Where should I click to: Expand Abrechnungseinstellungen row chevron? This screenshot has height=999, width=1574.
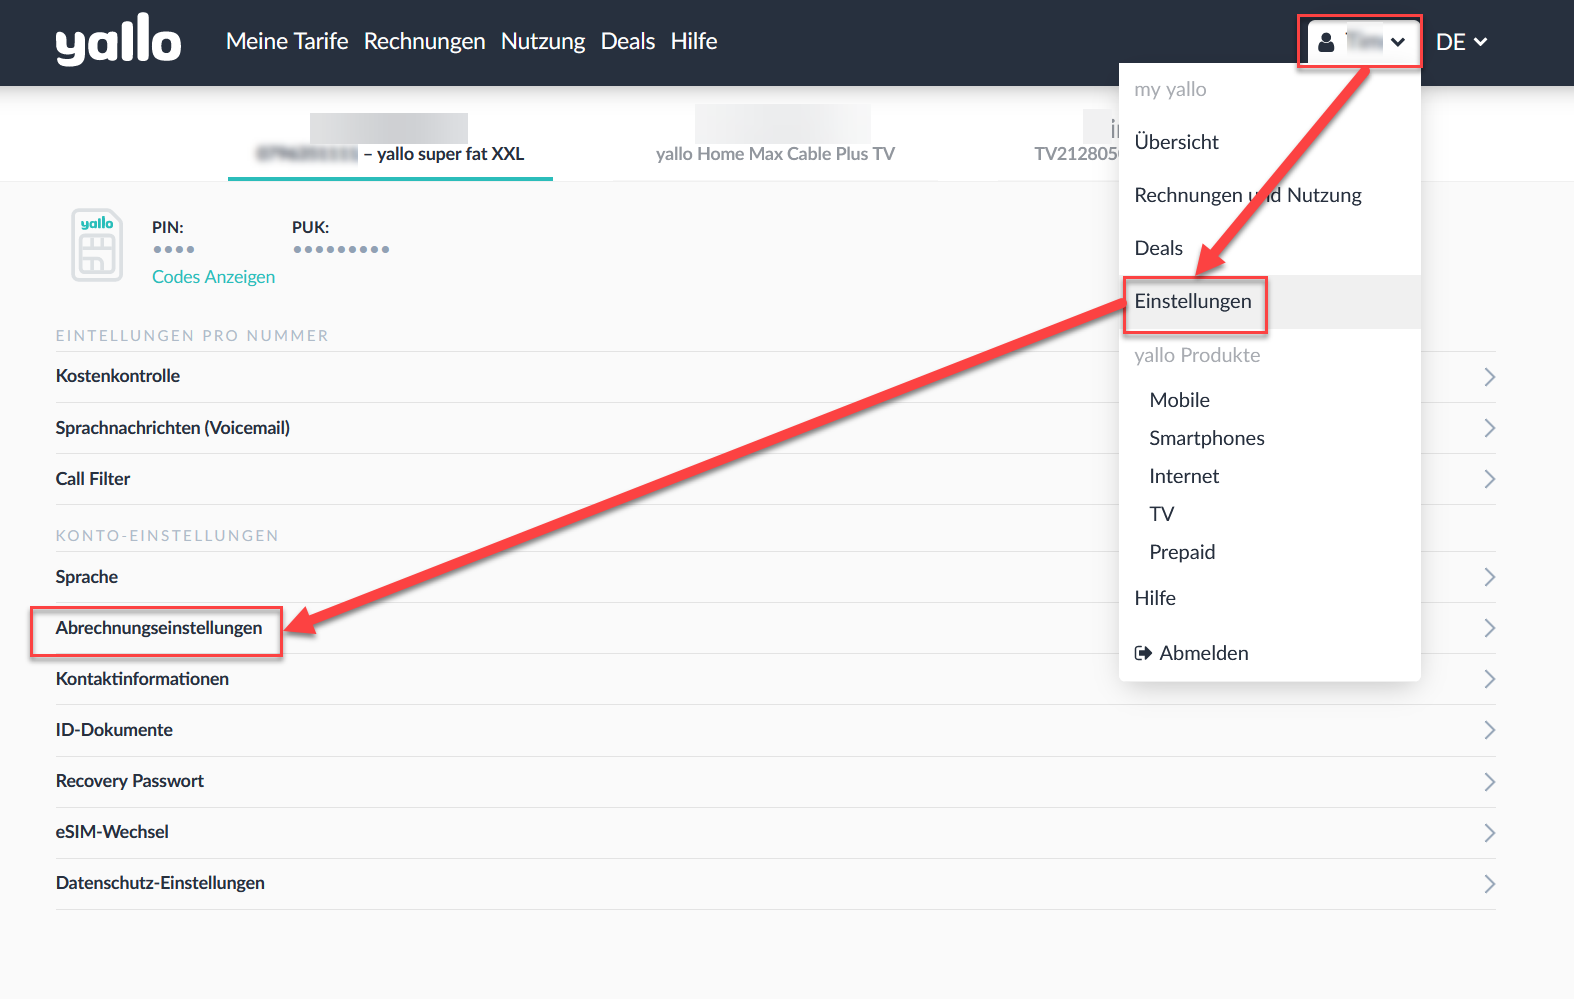point(1489,628)
